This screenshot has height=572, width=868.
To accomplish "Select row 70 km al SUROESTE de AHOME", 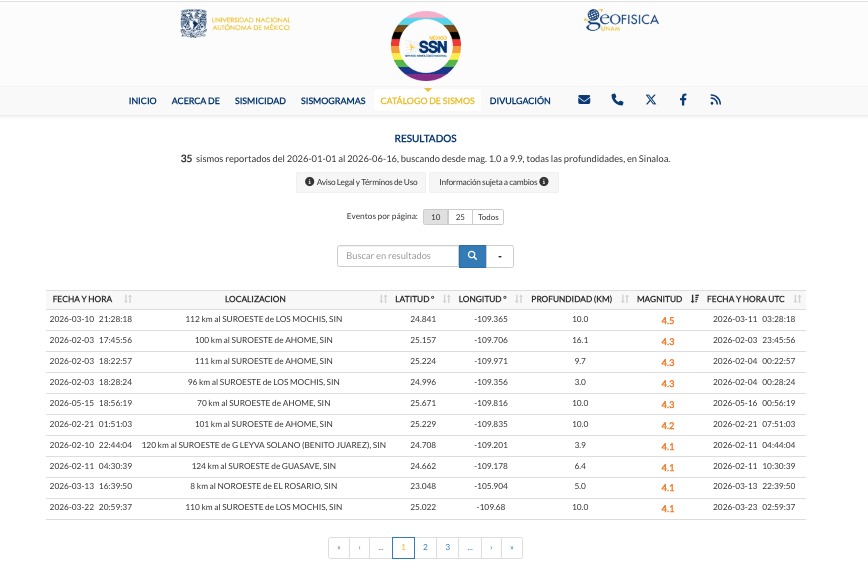I will (x=426, y=404).
